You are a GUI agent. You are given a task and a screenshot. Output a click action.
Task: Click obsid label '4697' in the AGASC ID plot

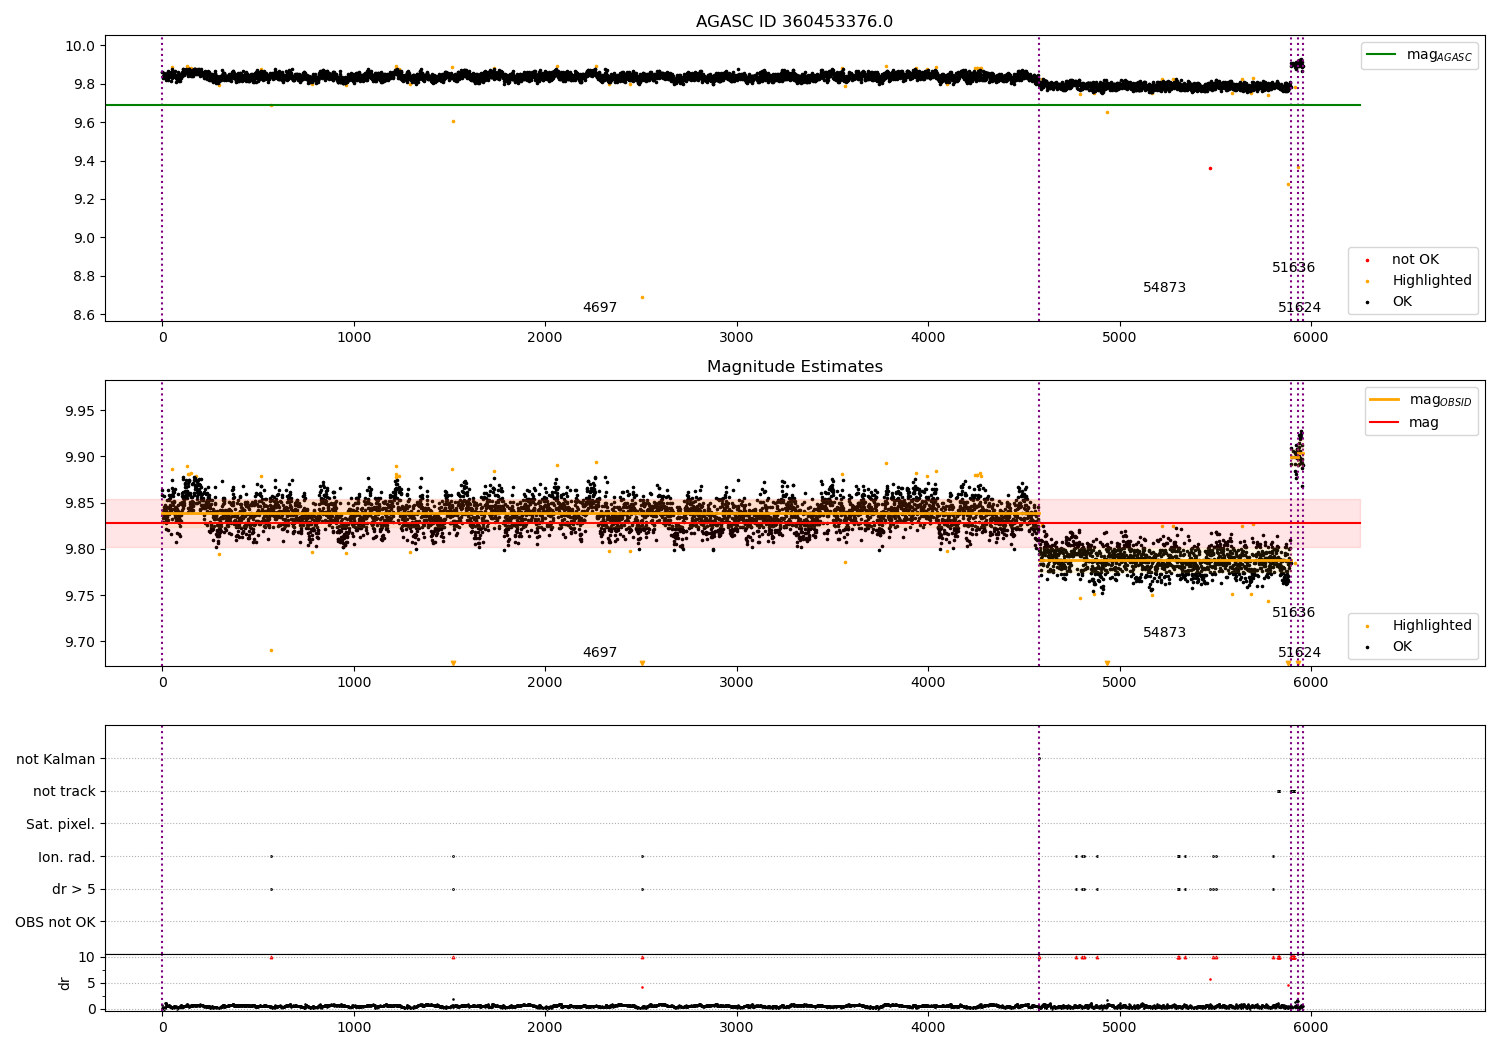click(x=600, y=308)
